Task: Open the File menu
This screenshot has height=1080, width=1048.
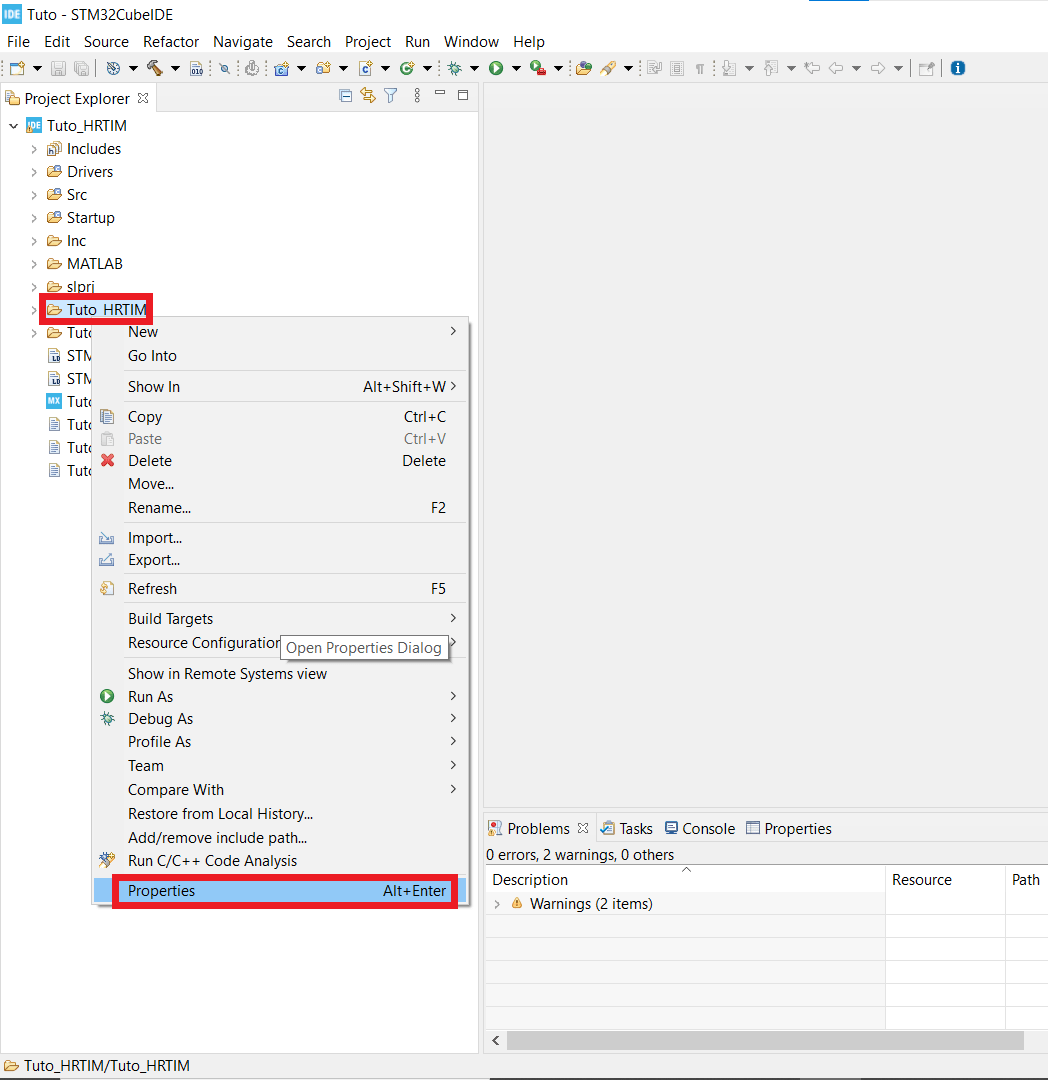Action: click(x=19, y=42)
